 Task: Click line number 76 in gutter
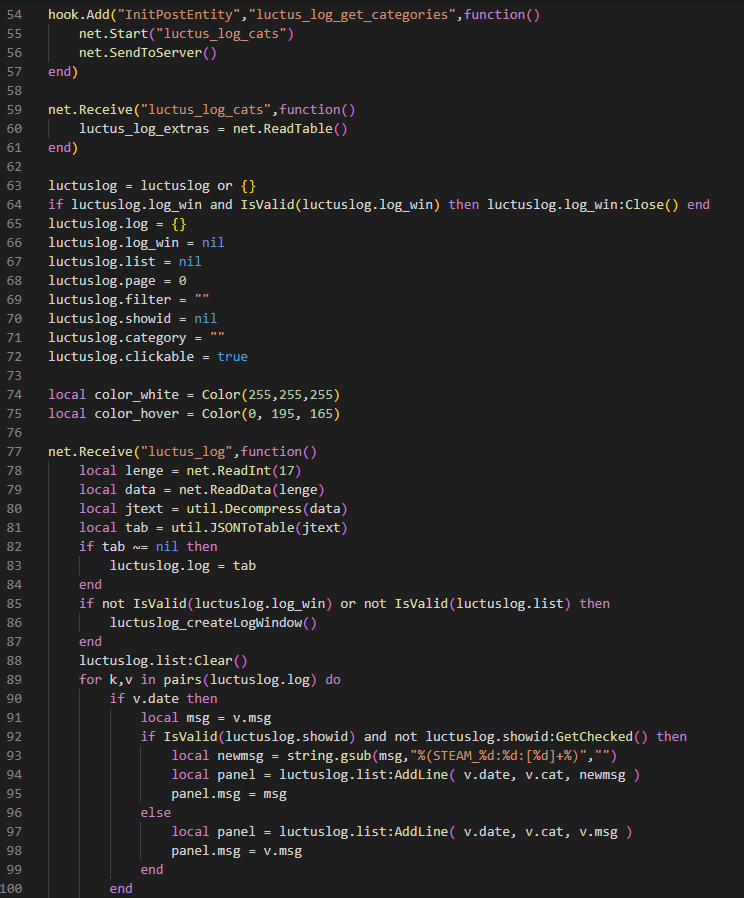pyautogui.click(x=14, y=432)
